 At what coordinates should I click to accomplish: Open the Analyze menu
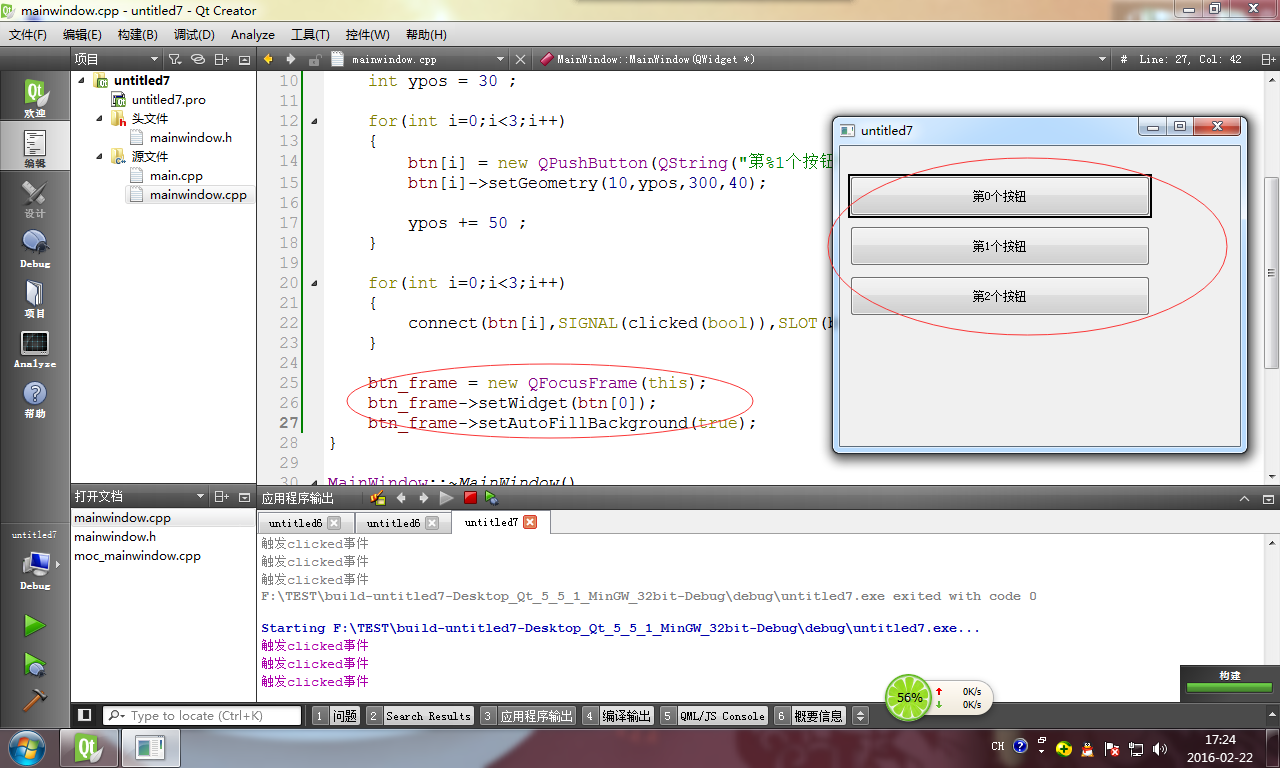coord(253,34)
